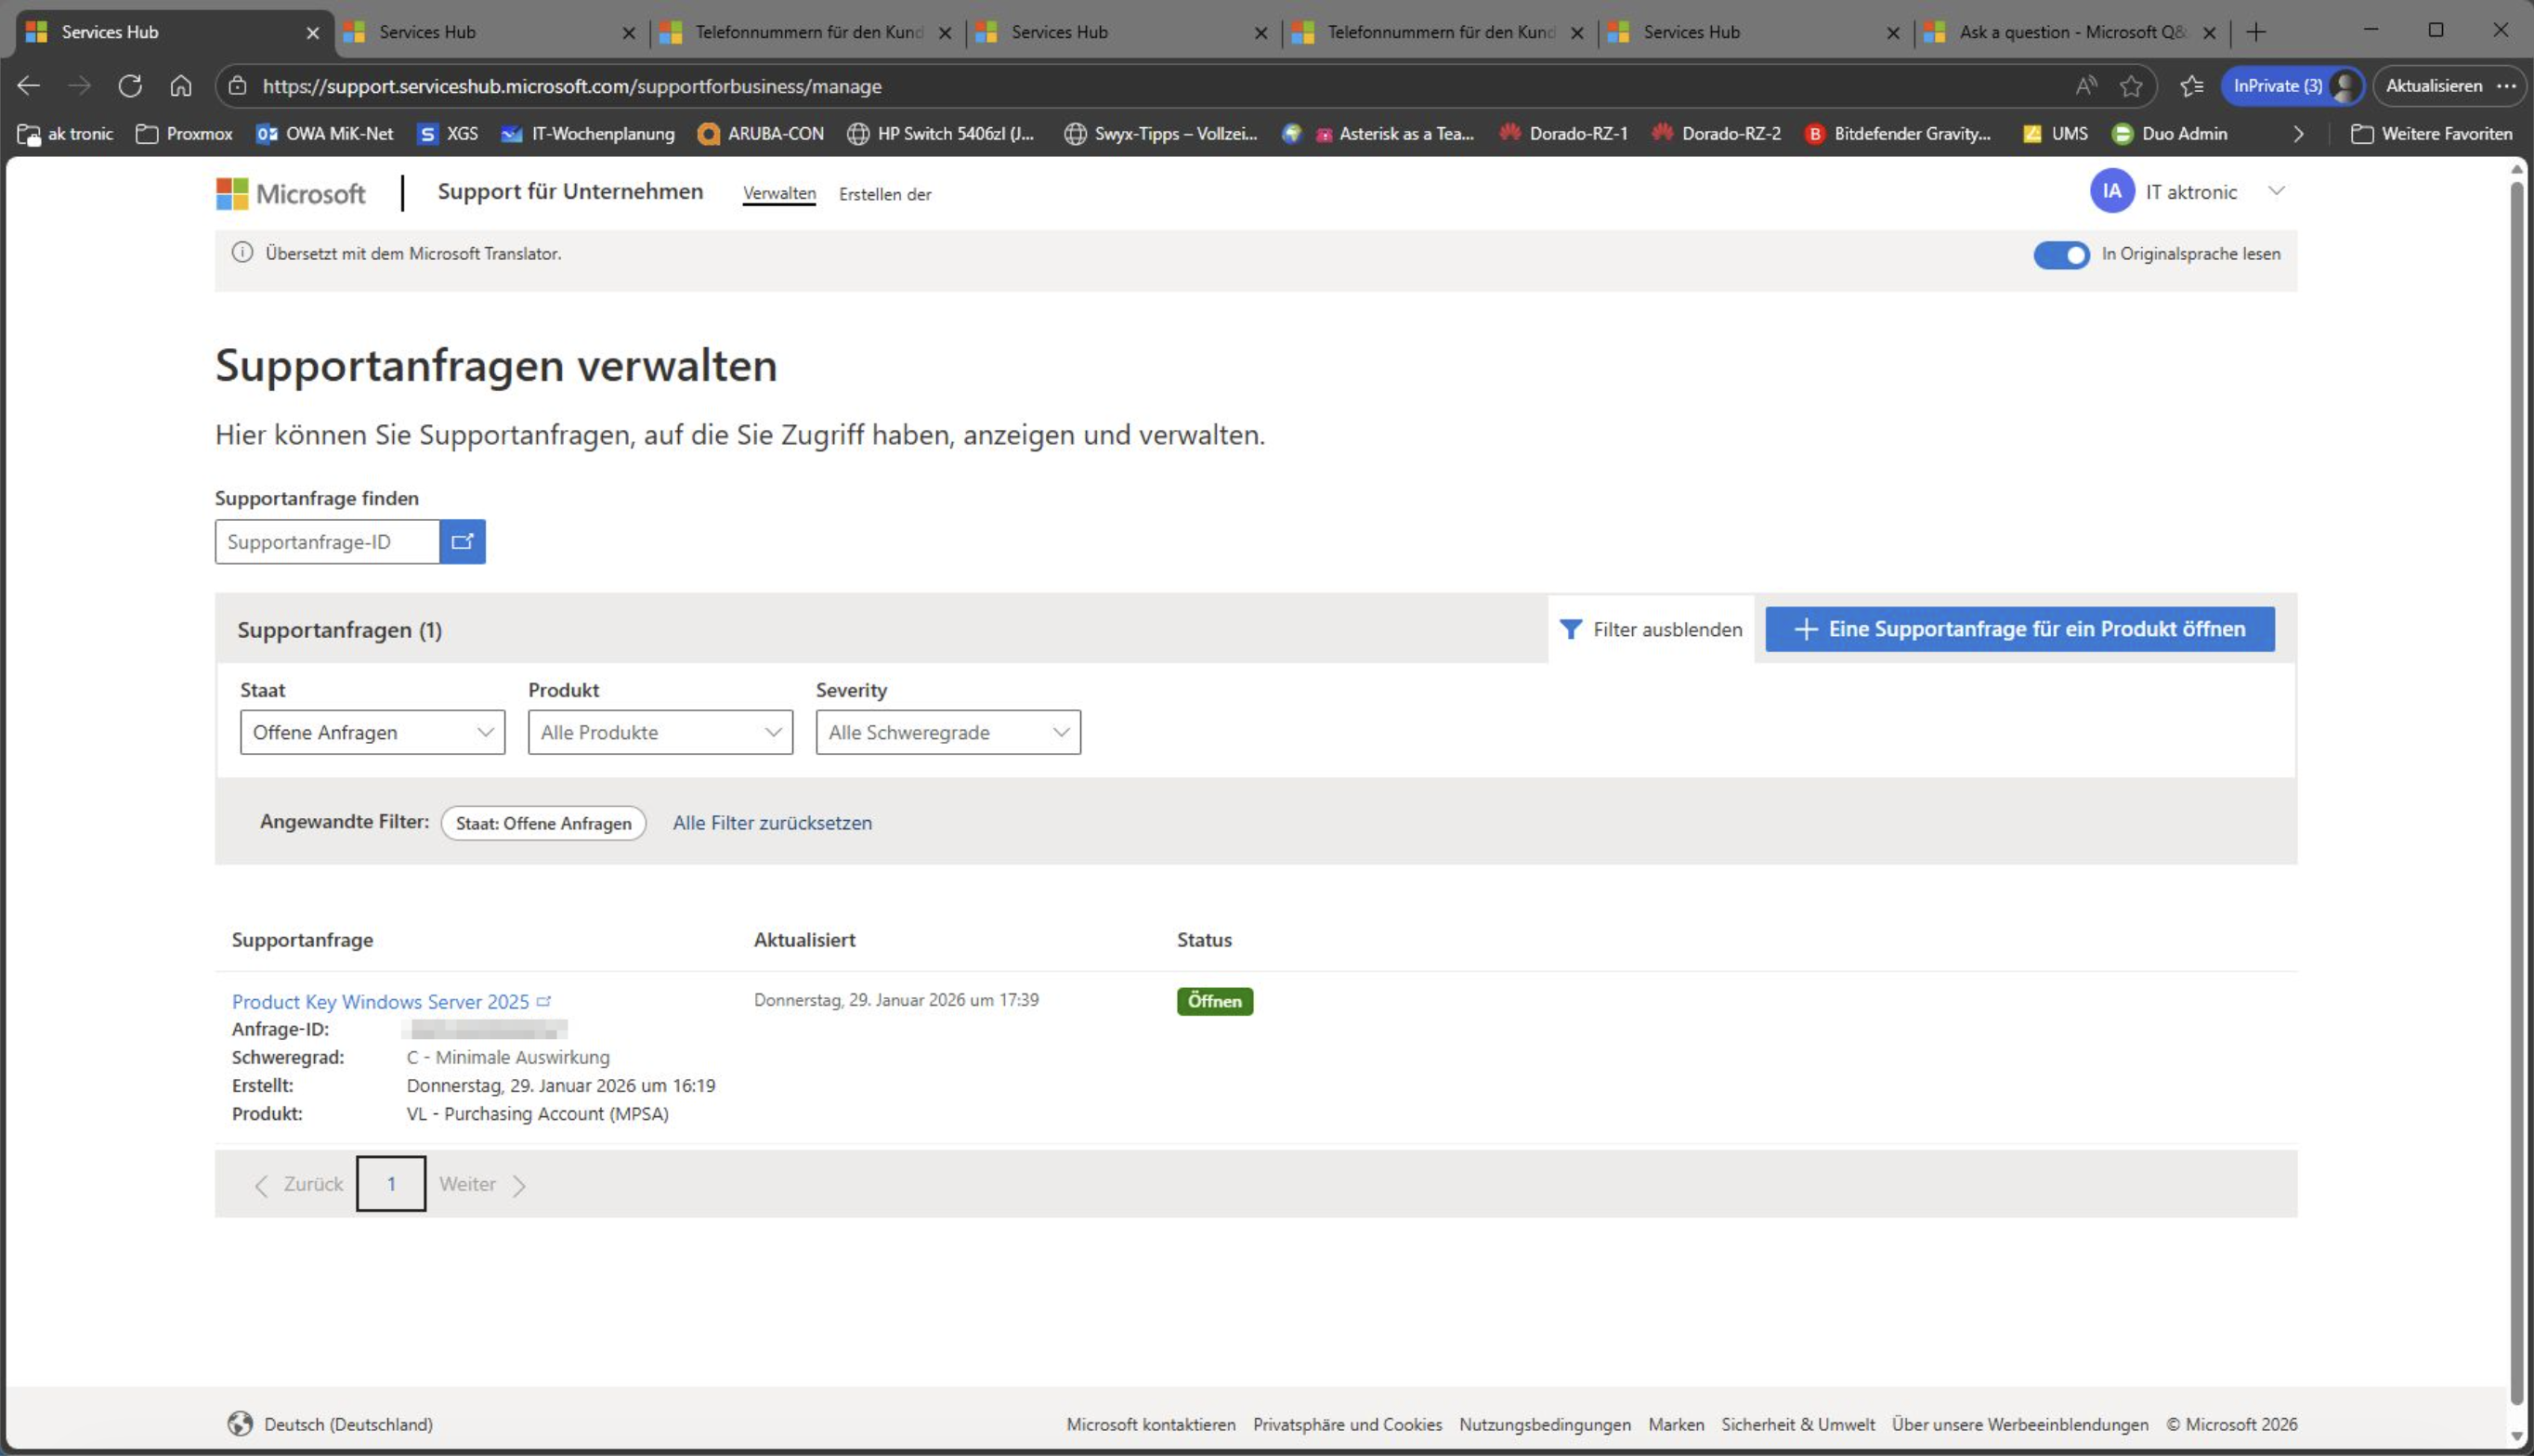Expand the IT aktronic account chevron
The height and width of the screenshot is (1456, 2534).
pos(2276,191)
